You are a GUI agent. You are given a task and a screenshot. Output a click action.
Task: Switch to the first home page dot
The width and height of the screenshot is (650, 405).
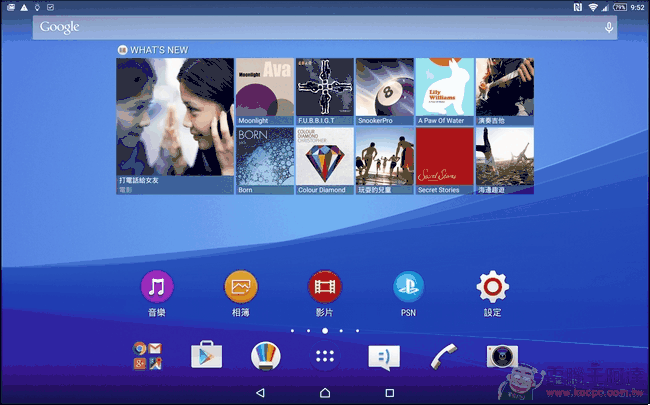293,331
